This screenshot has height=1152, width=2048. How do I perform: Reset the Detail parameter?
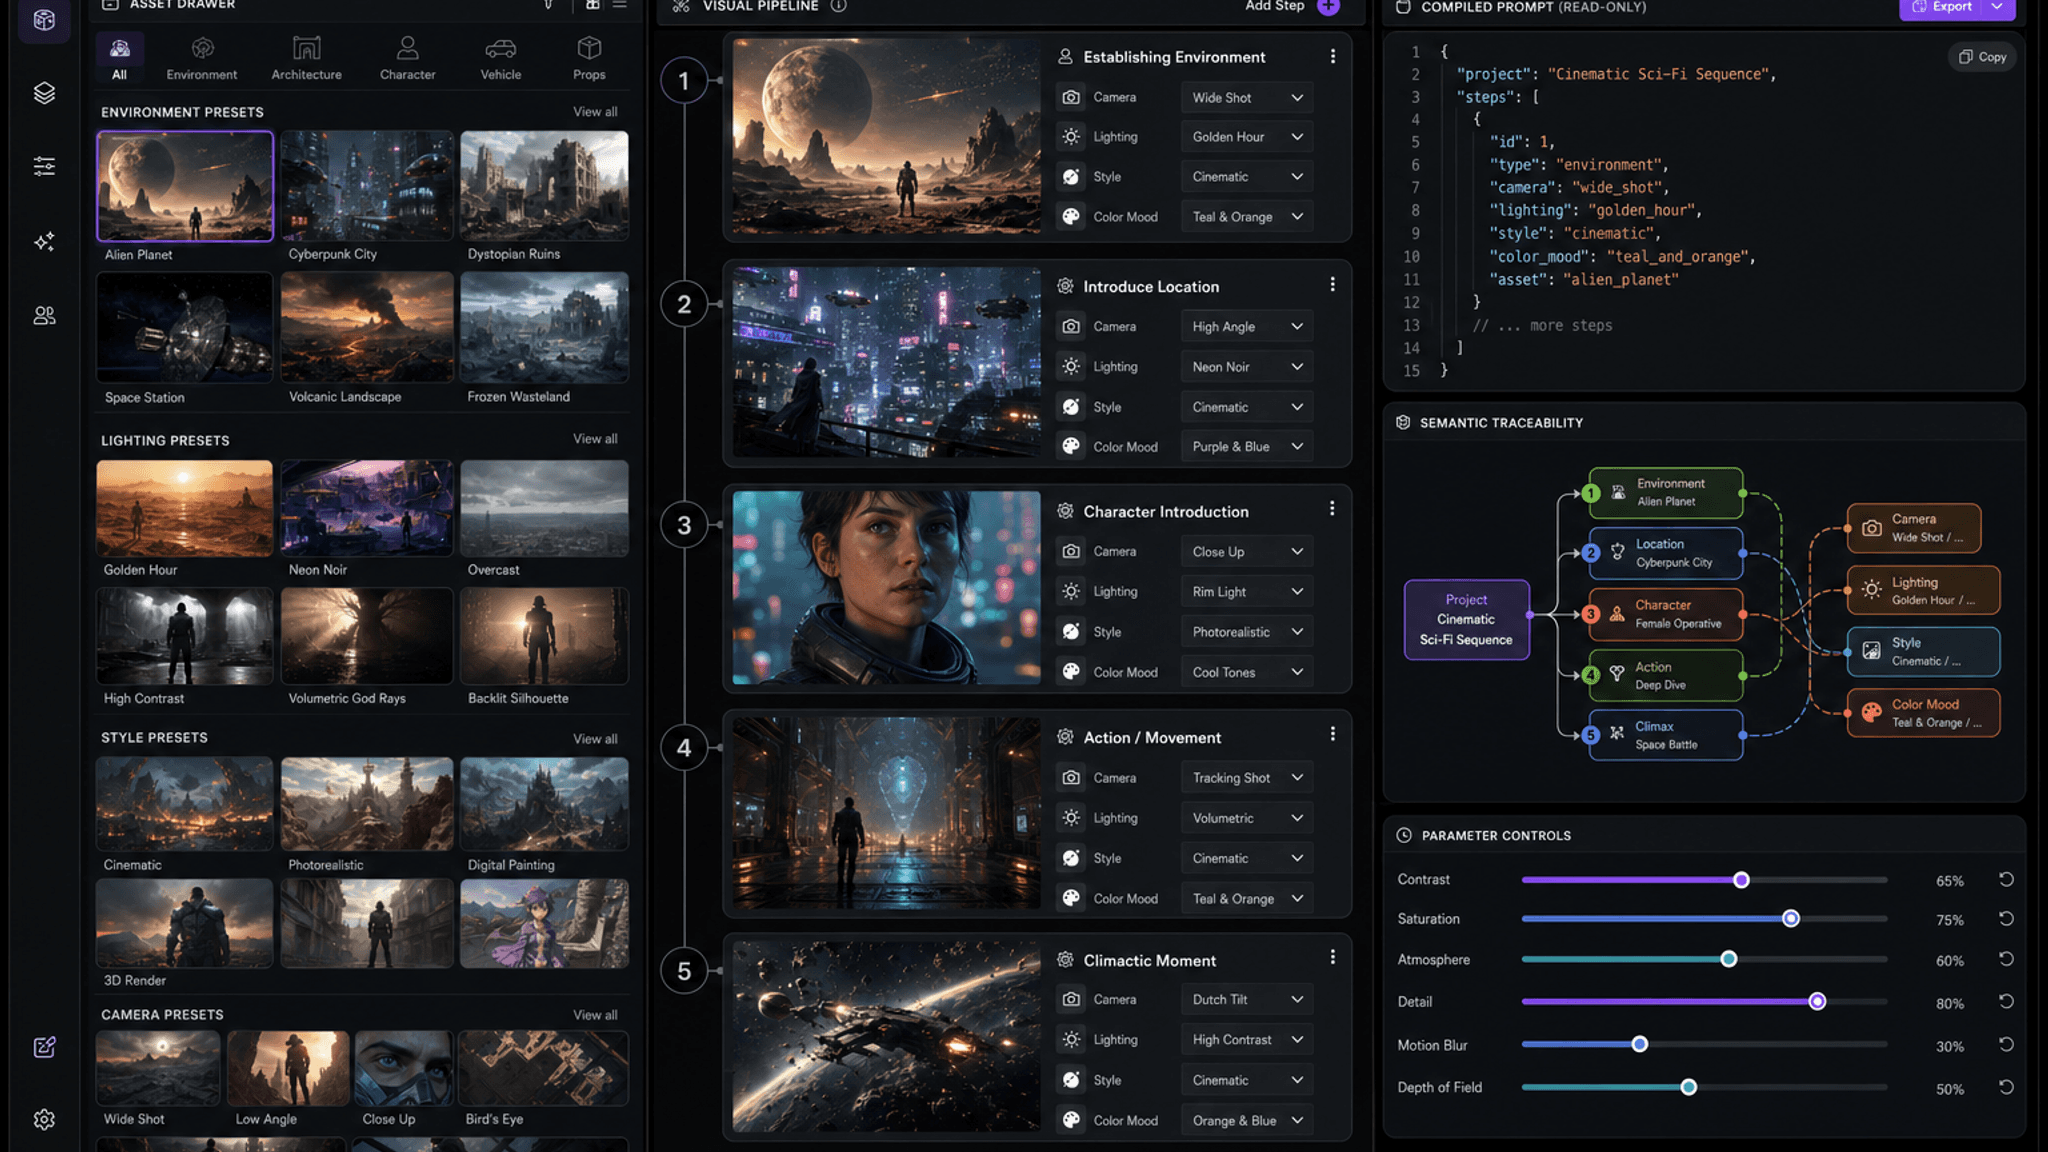pos(2006,1001)
